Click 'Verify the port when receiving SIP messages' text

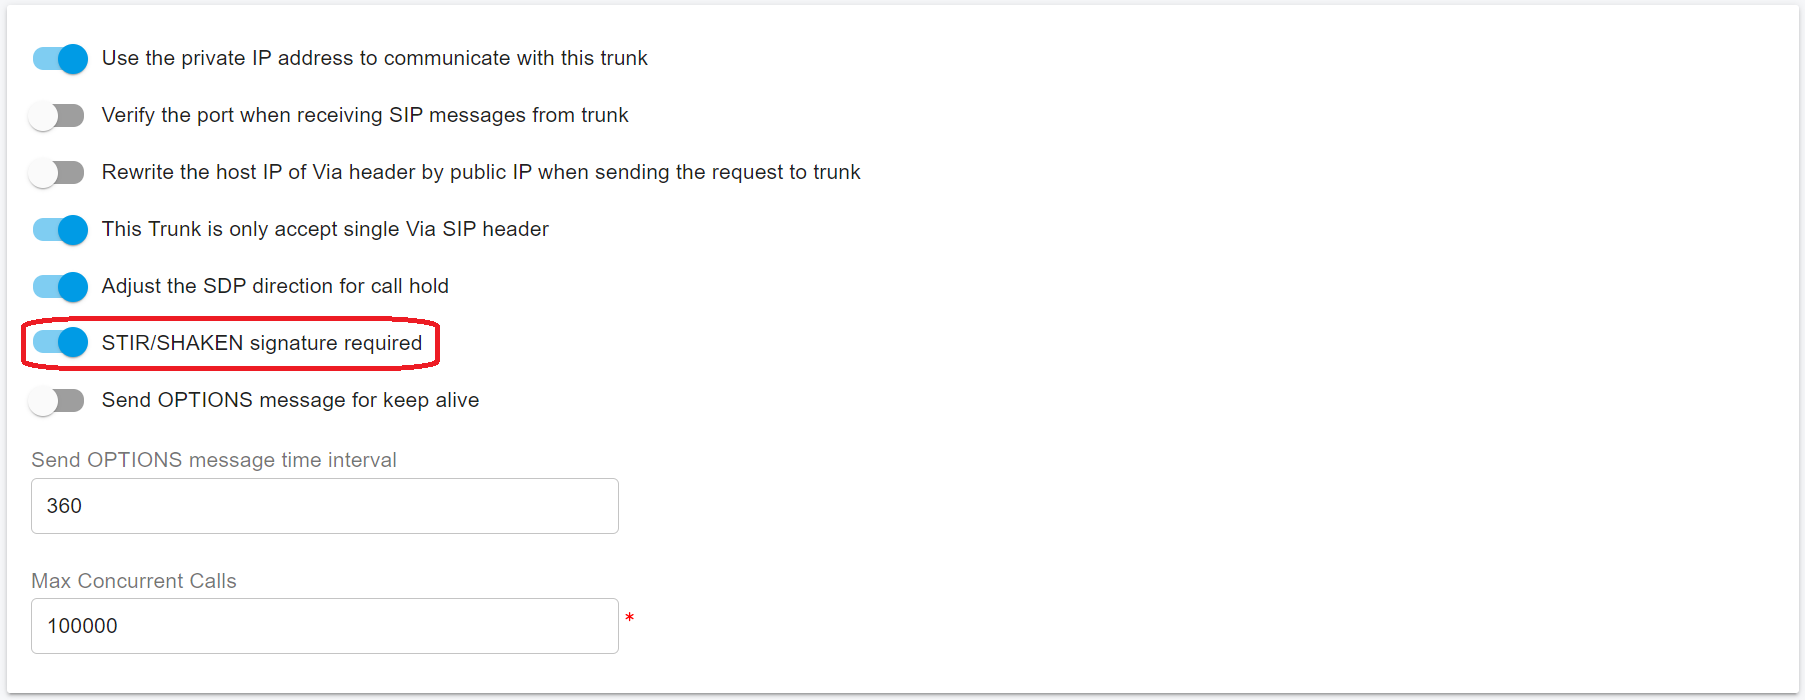[365, 115]
